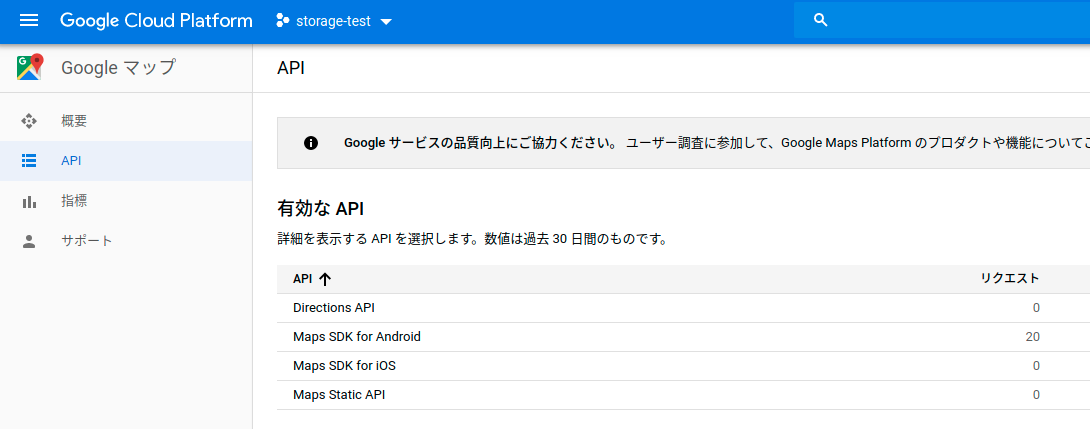Click the storage-test project icon

282,21
